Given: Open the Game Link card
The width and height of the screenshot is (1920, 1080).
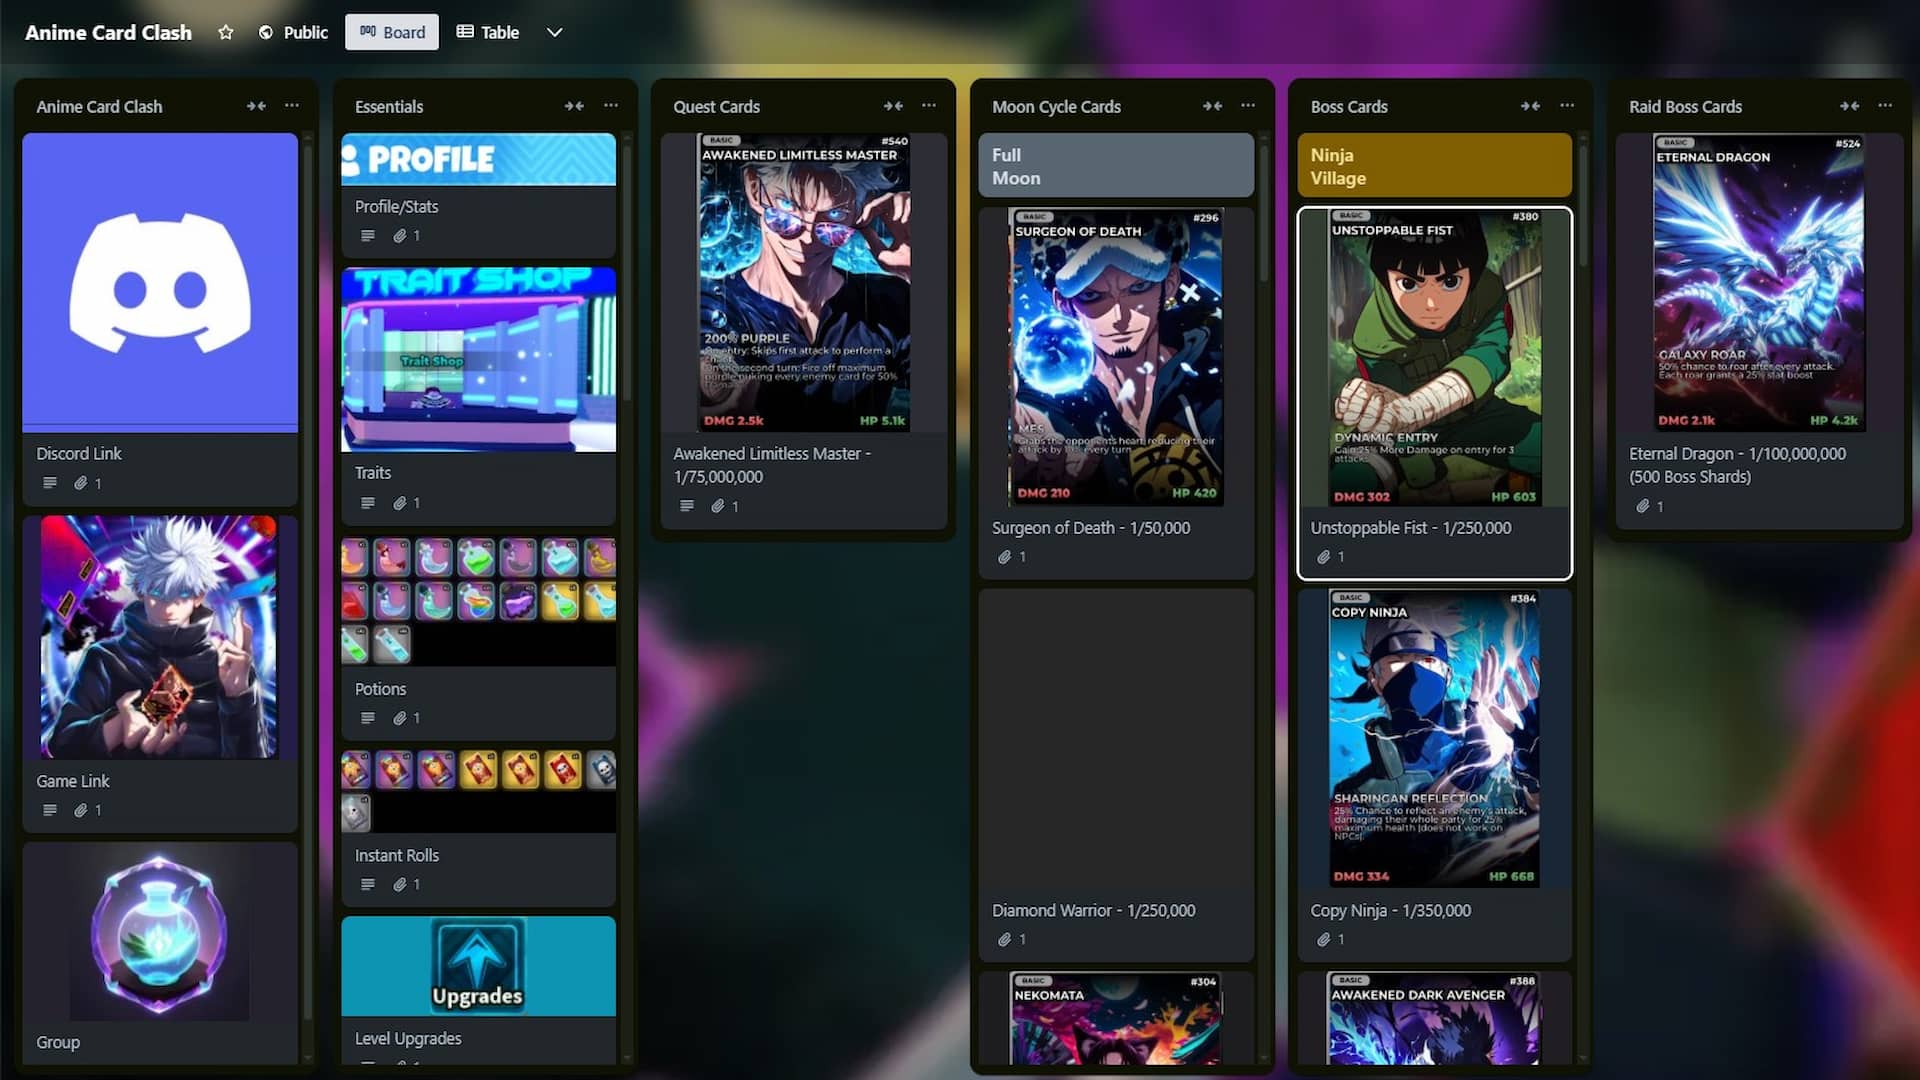Looking at the screenshot, I should pos(159,780).
